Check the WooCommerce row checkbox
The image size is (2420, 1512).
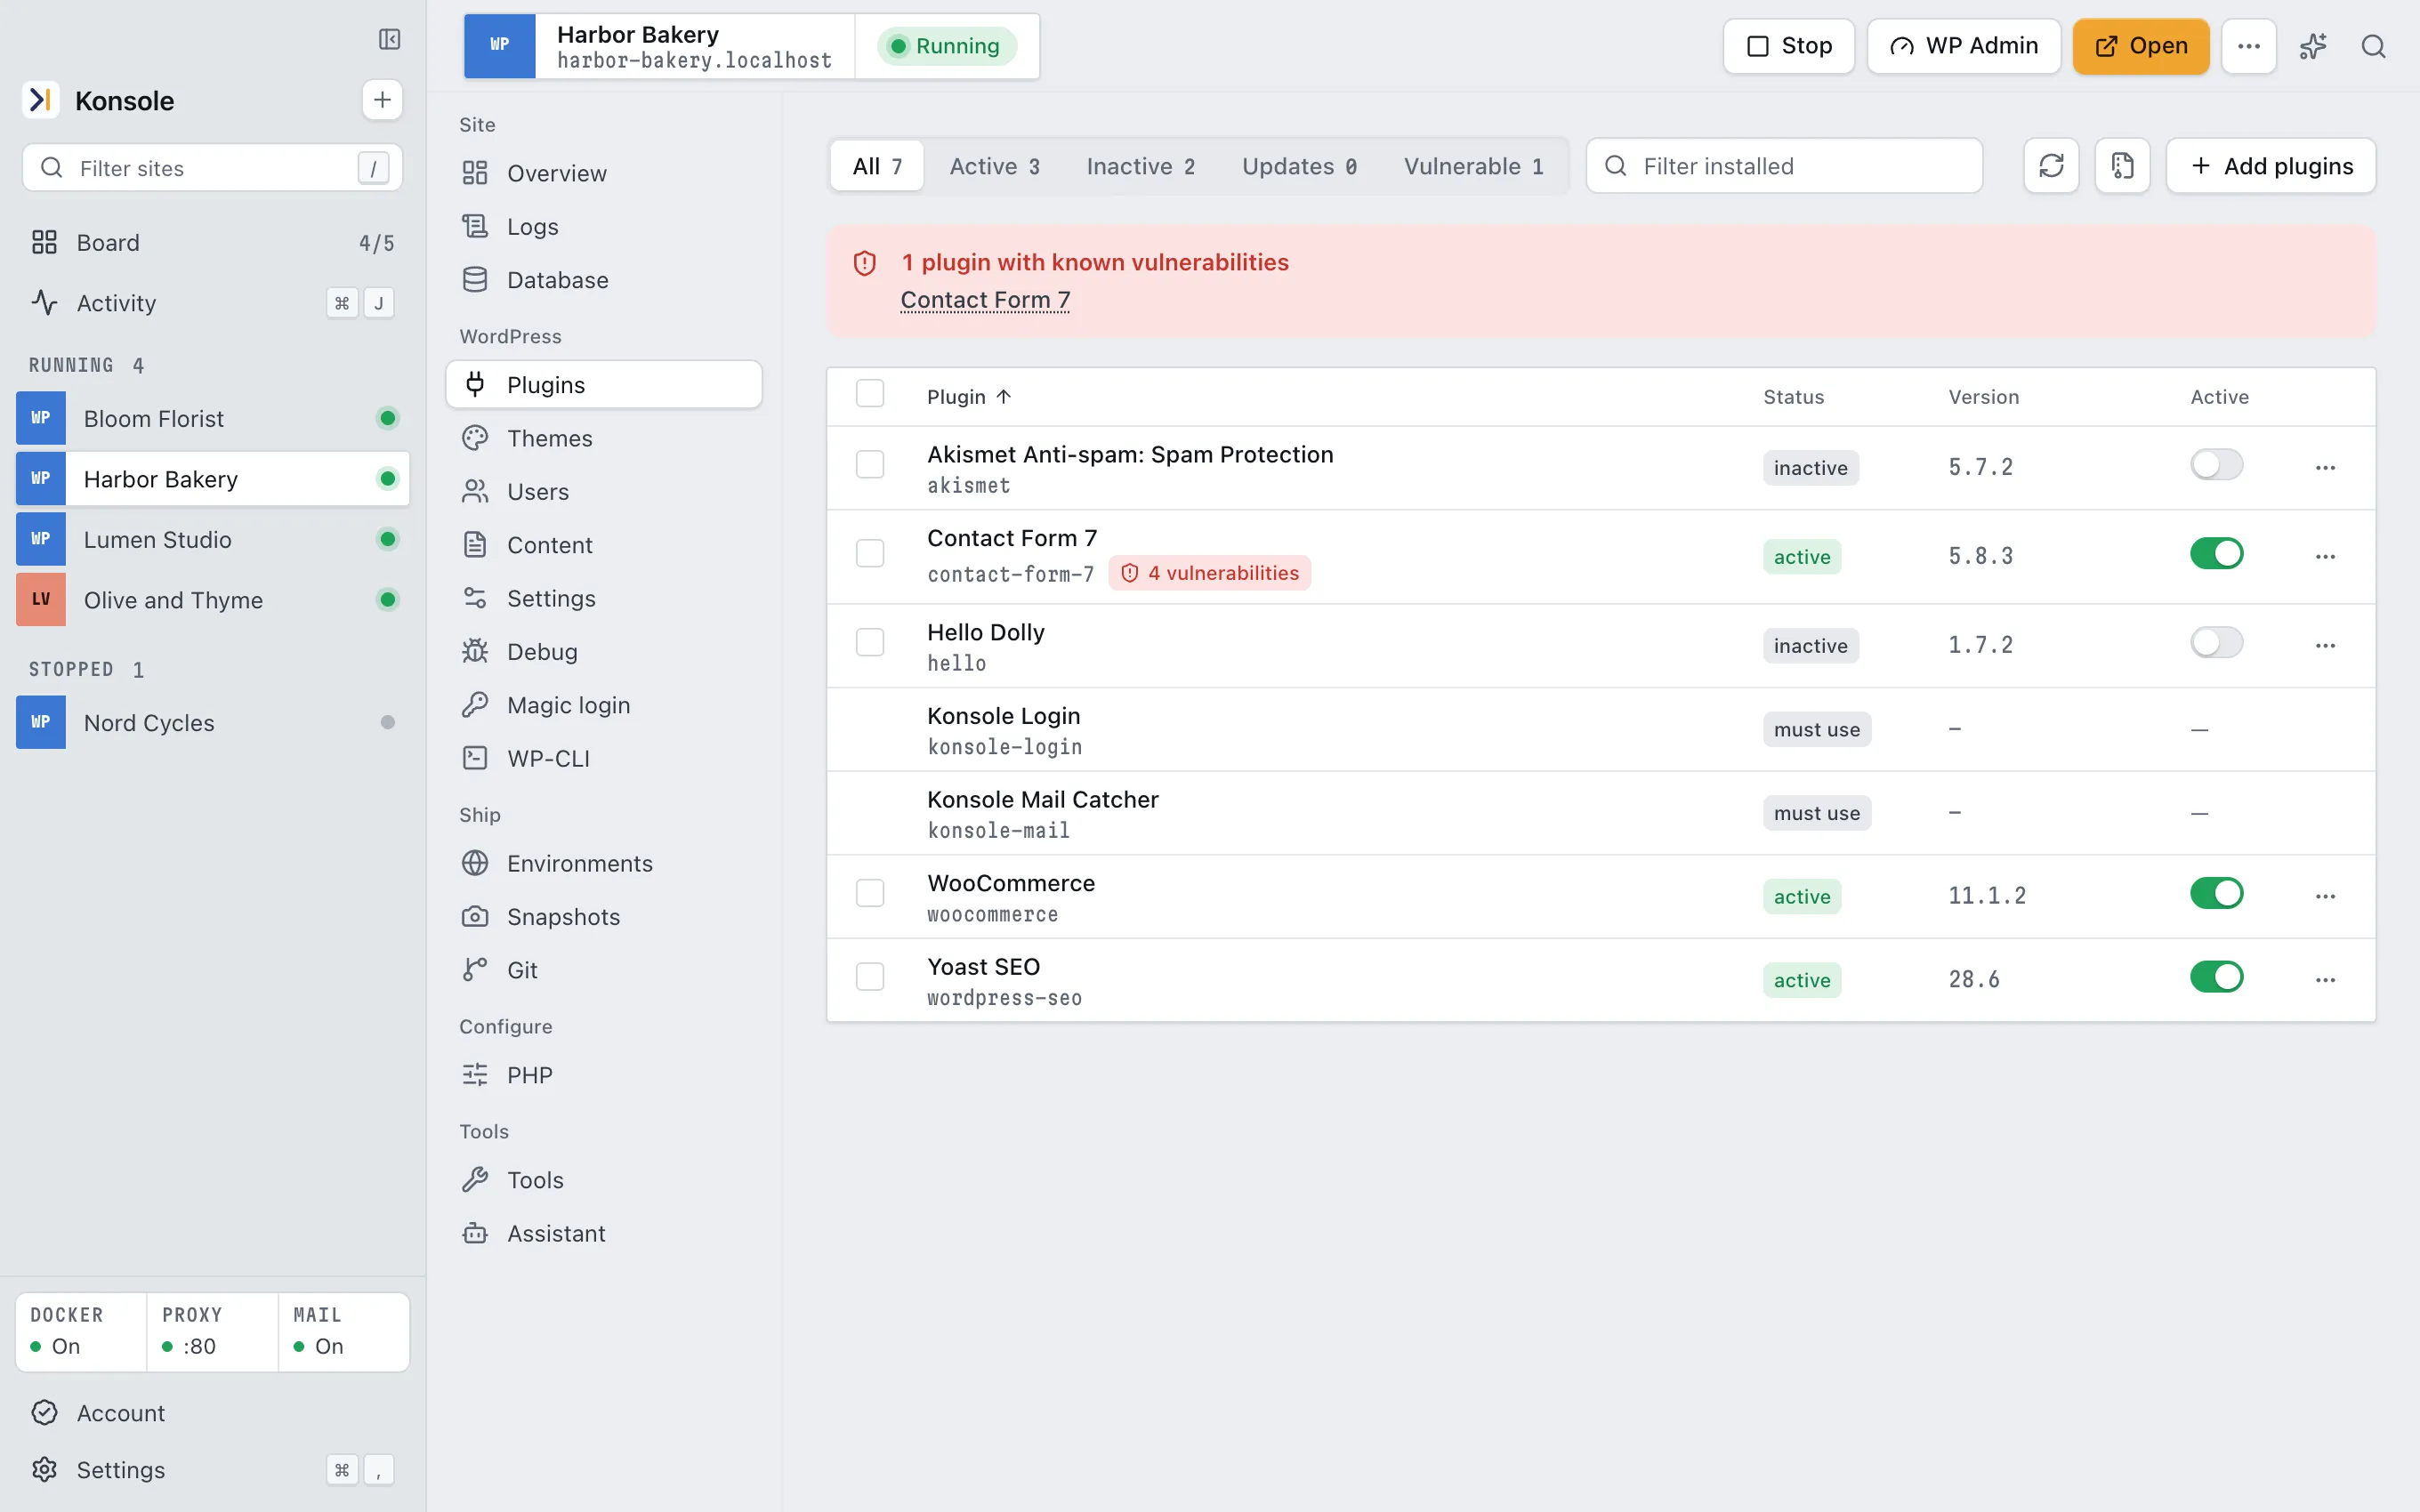point(870,893)
